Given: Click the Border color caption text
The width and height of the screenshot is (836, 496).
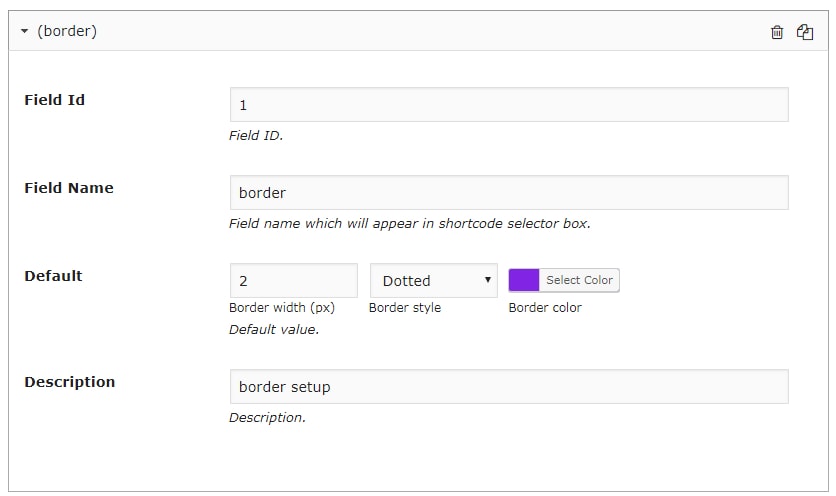Looking at the screenshot, I should [545, 308].
